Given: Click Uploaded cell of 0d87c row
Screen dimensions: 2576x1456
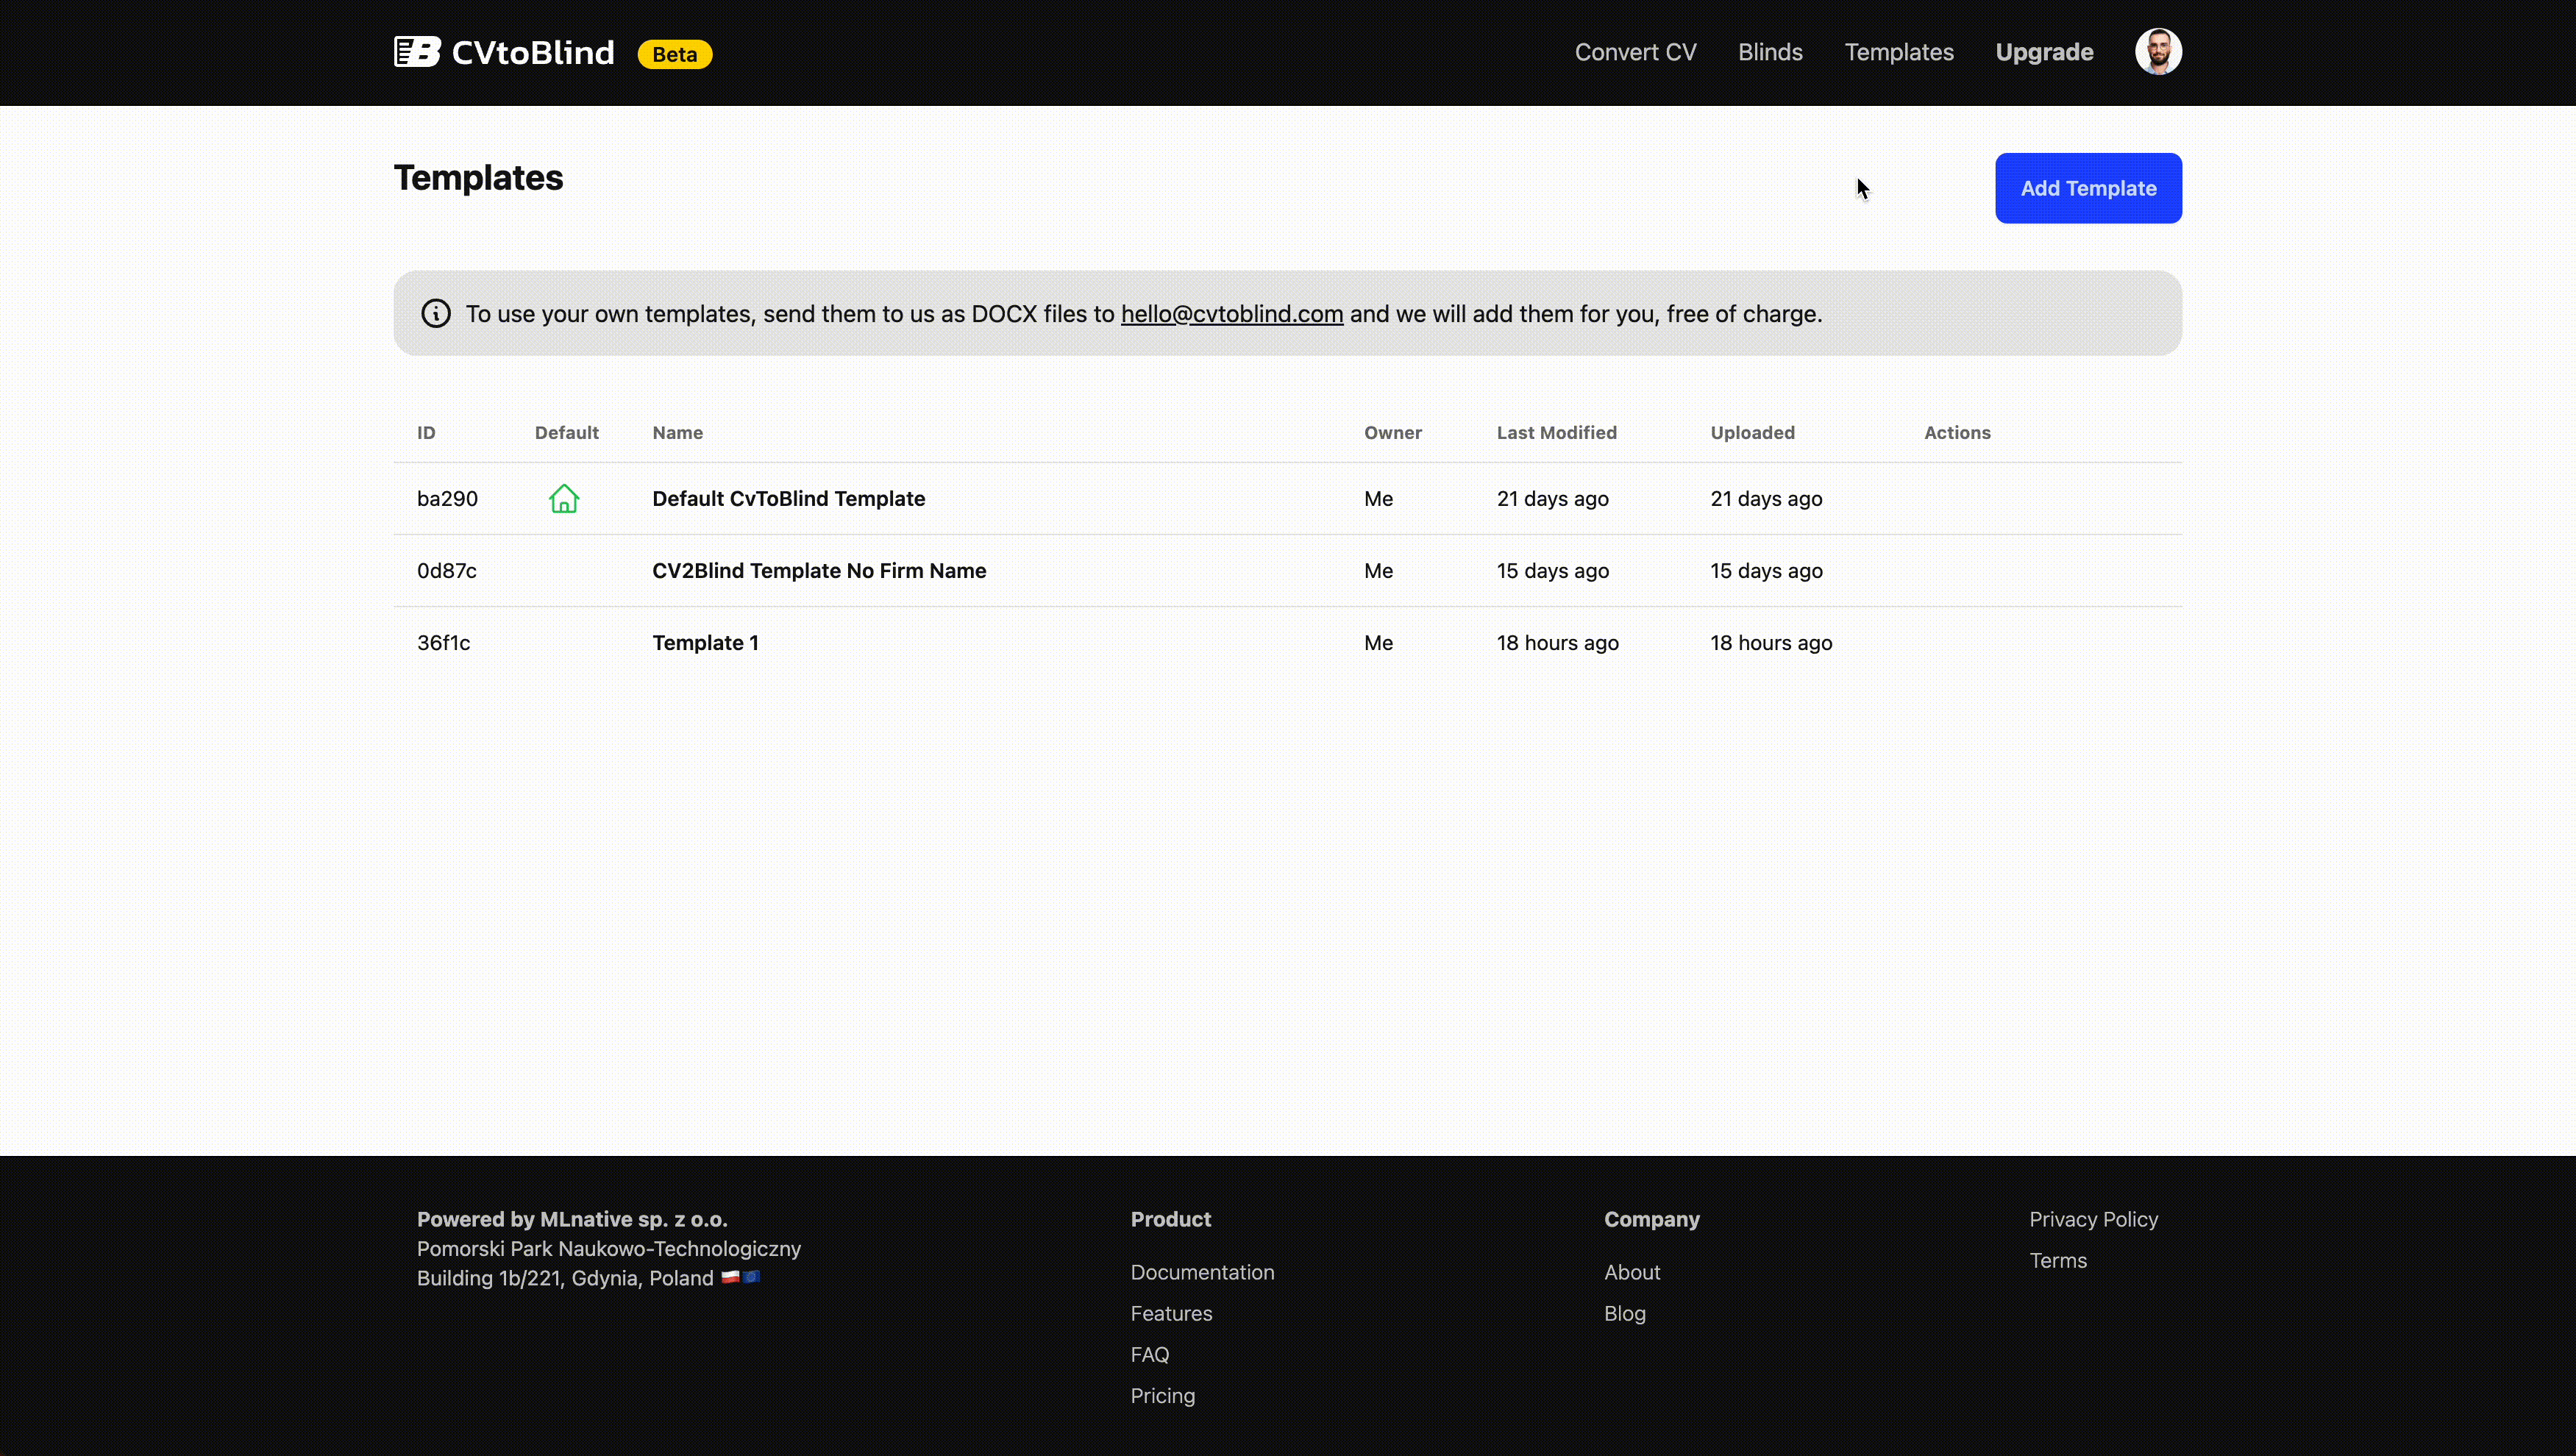Looking at the screenshot, I should [1766, 570].
